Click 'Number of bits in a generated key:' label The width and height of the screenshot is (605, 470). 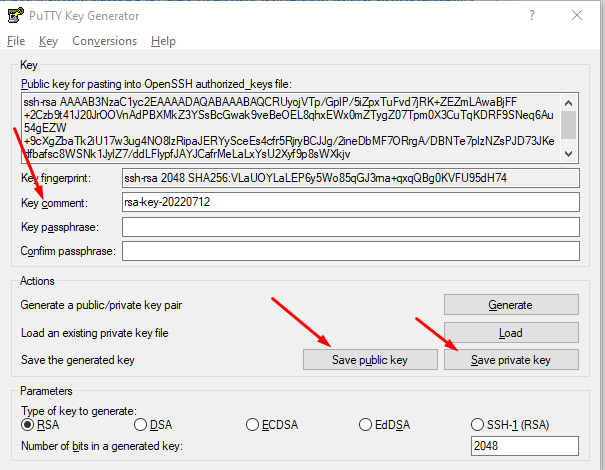point(102,446)
